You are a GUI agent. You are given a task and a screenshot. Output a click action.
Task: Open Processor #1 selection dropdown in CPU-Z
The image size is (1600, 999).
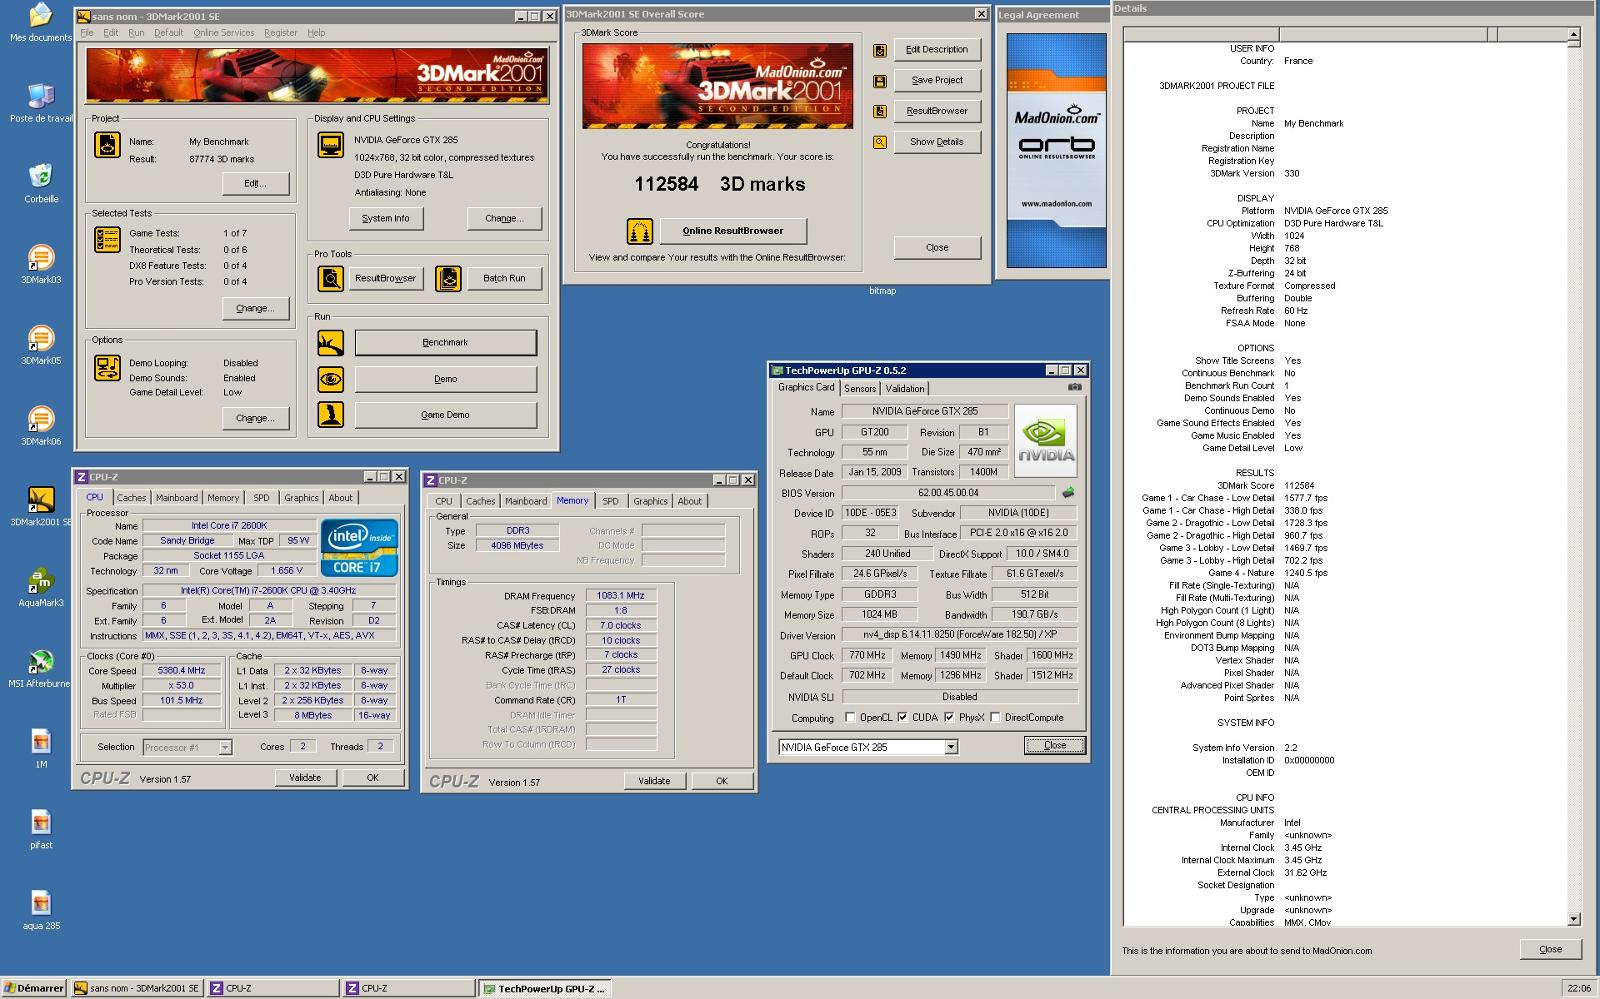pyautogui.click(x=225, y=747)
